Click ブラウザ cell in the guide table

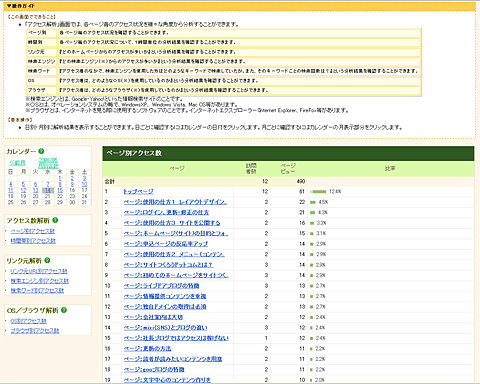click(42, 90)
